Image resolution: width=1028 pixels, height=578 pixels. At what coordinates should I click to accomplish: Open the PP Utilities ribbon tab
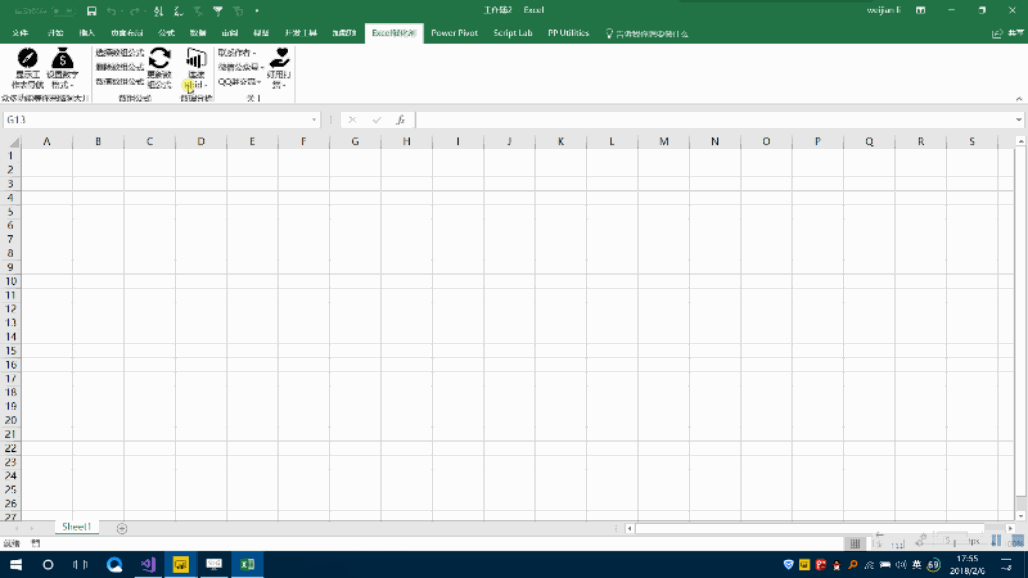pyautogui.click(x=568, y=33)
